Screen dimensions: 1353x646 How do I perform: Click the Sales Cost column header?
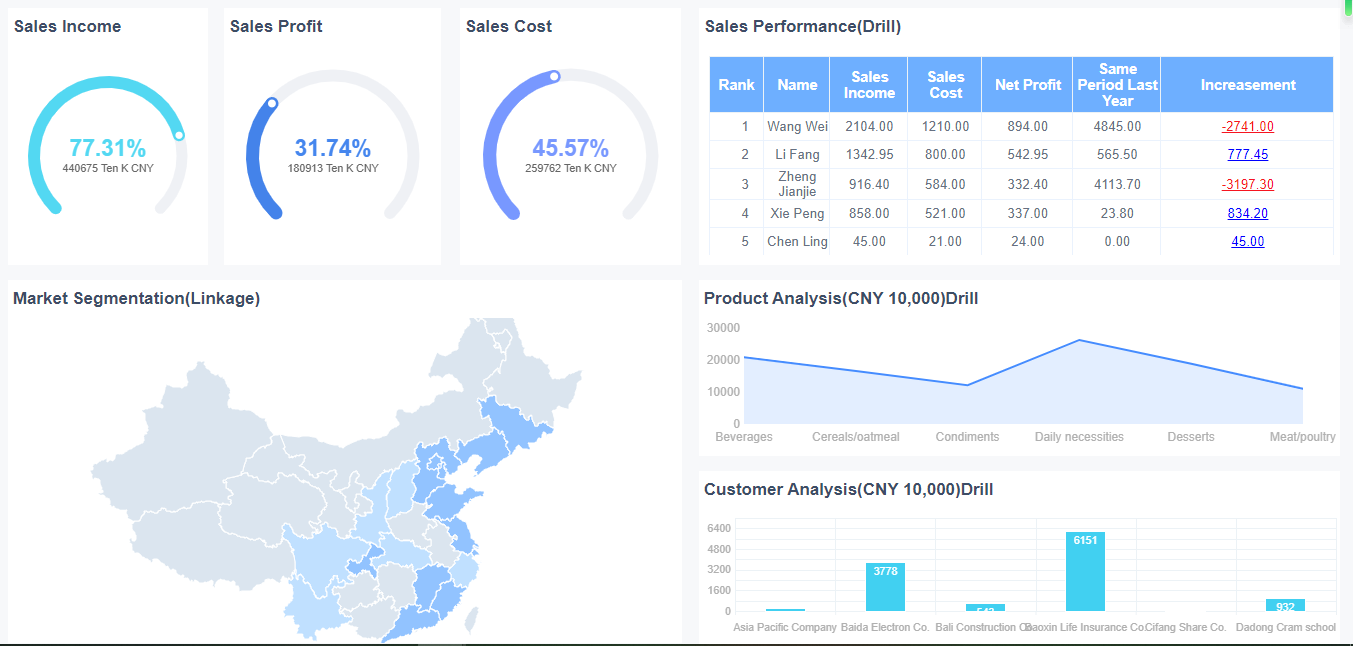(x=945, y=85)
